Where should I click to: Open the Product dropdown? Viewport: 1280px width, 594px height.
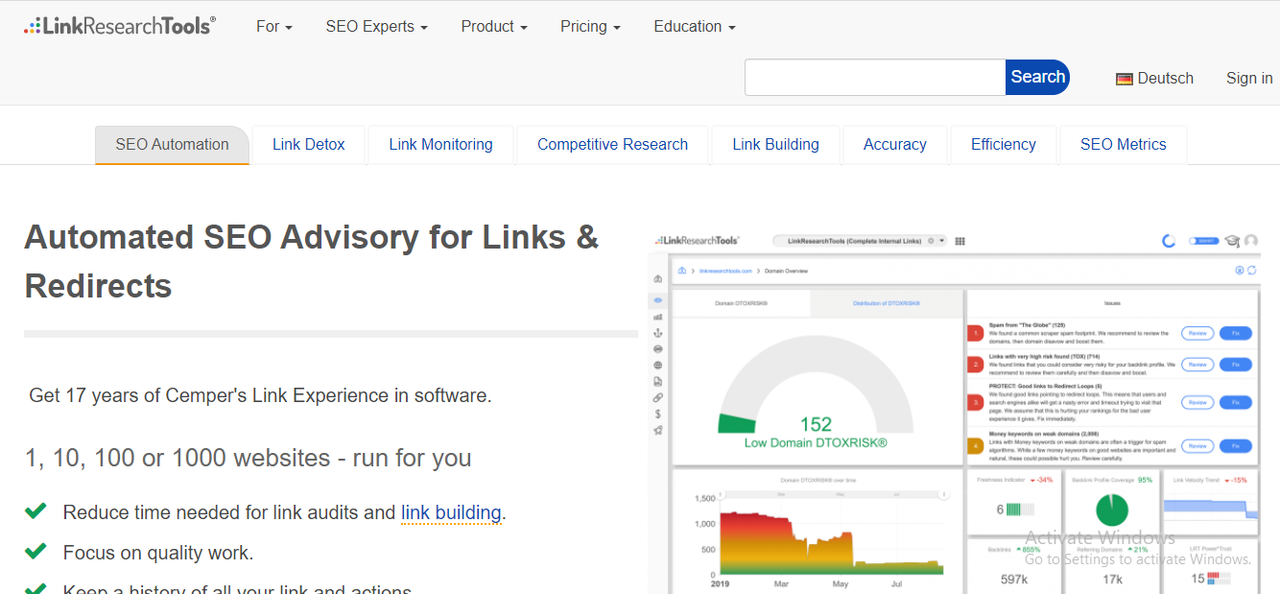click(x=494, y=27)
